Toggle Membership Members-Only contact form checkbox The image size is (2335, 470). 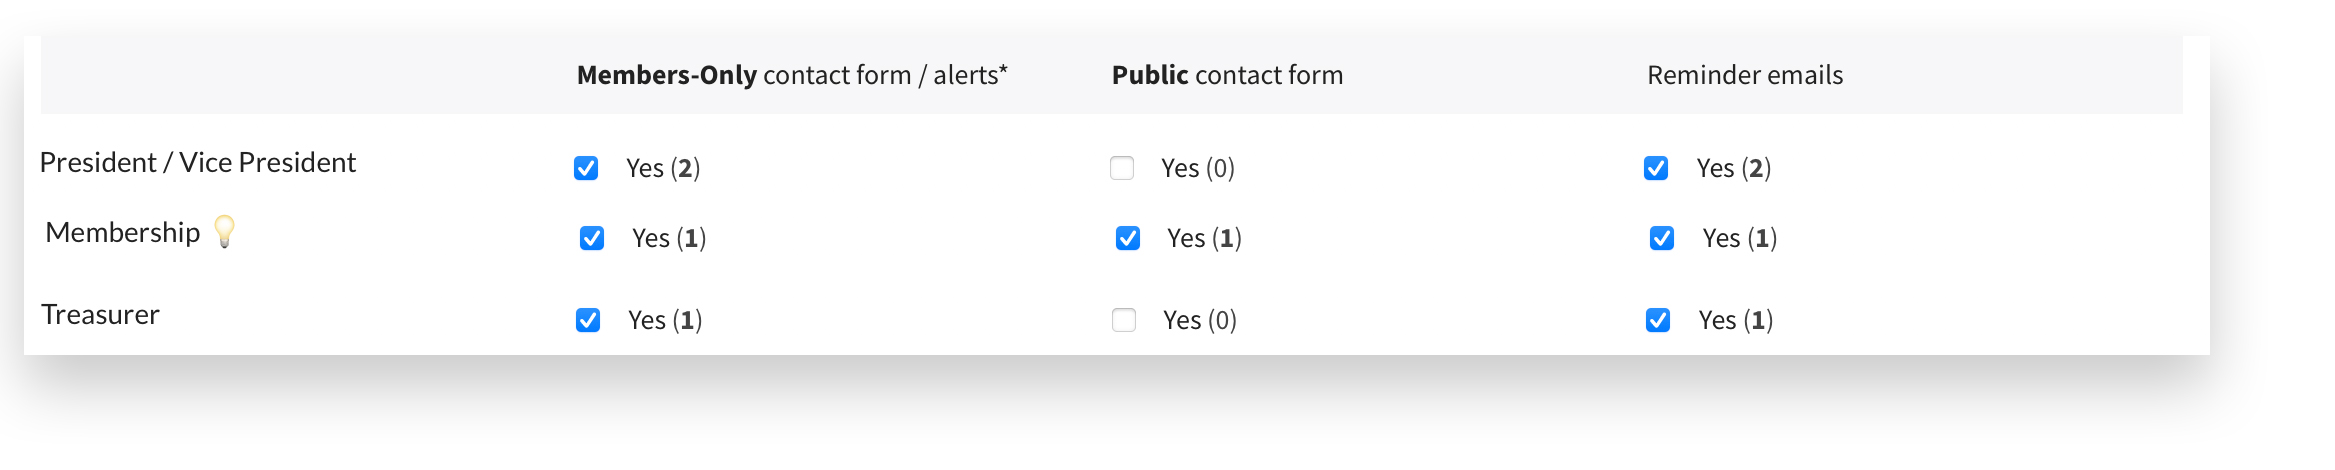pos(592,238)
